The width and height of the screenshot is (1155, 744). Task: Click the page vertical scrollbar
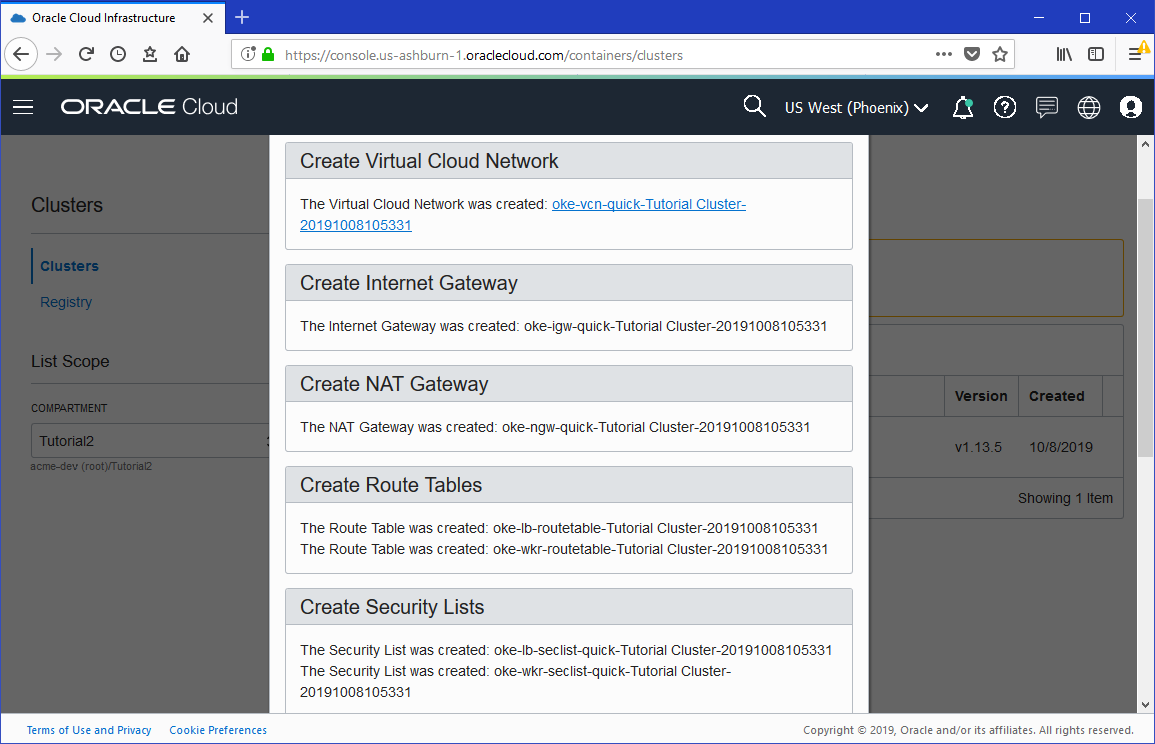(1145, 330)
